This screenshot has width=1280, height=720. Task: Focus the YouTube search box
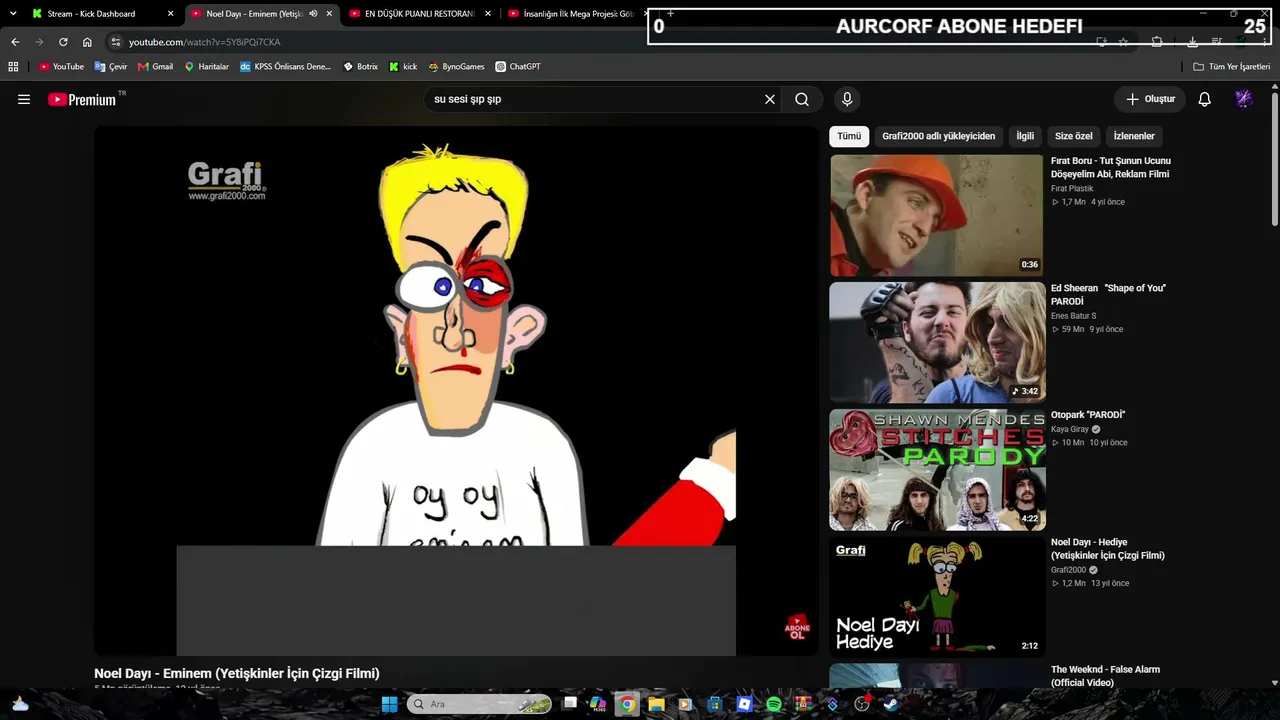point(595,99)
